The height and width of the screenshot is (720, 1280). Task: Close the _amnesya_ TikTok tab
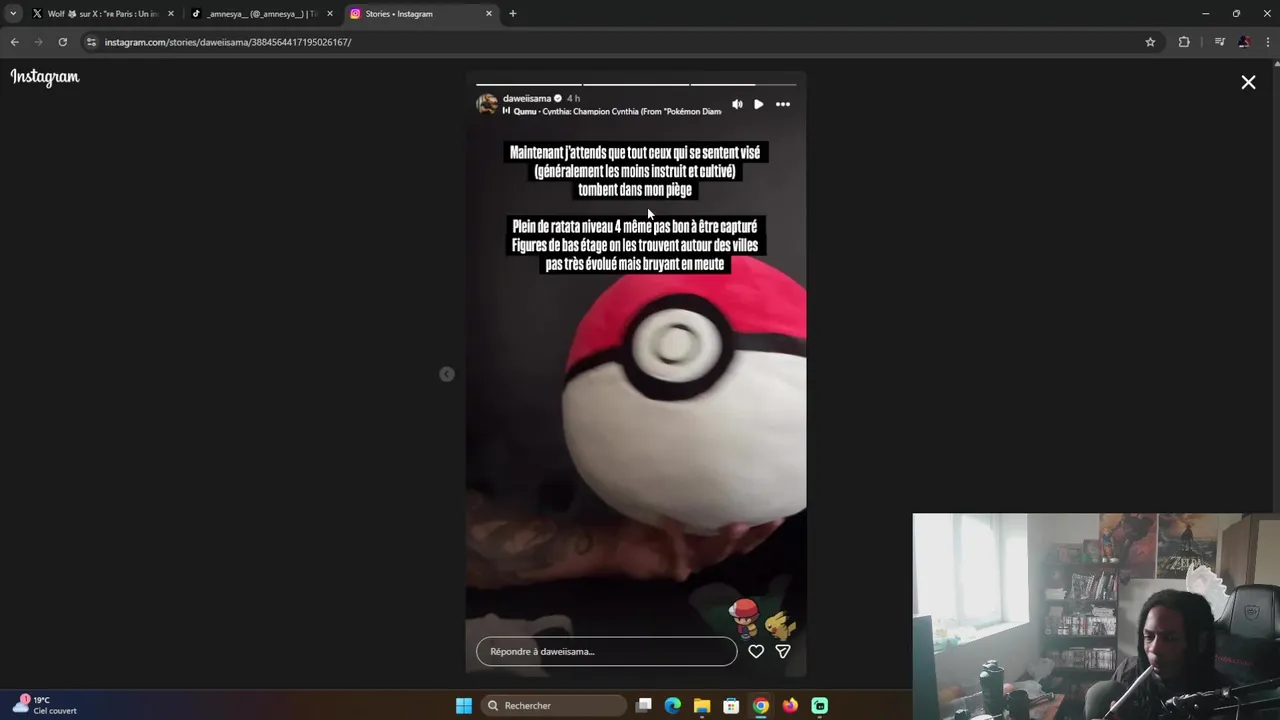tap(330, 14)
